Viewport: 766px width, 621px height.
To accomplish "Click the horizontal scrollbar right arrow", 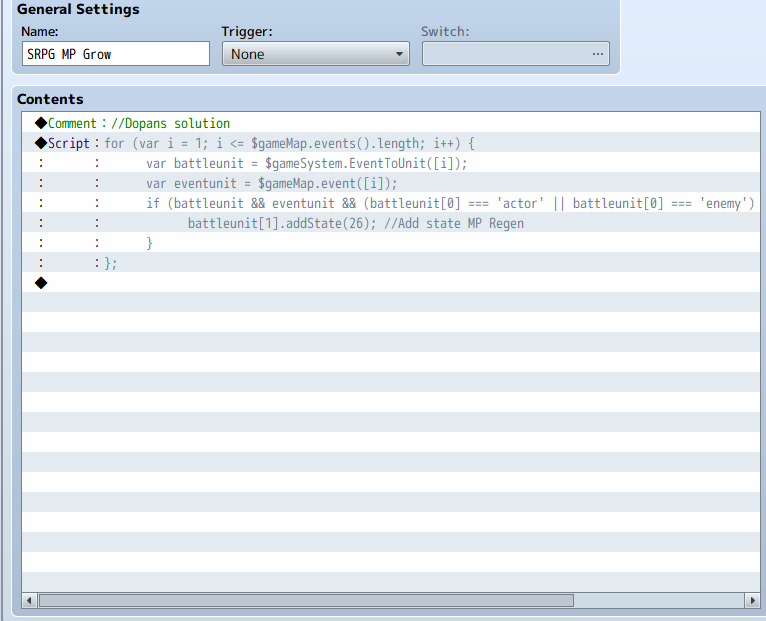I will [752, 600].
